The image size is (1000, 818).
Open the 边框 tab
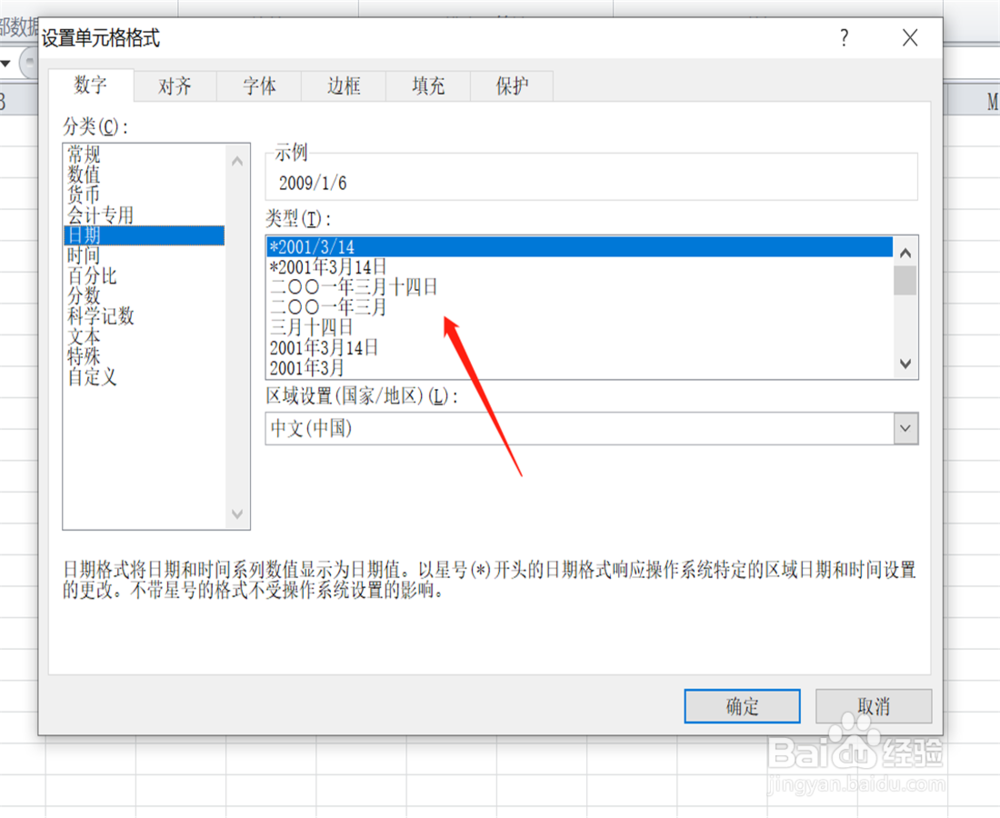(x=344, y=86)
